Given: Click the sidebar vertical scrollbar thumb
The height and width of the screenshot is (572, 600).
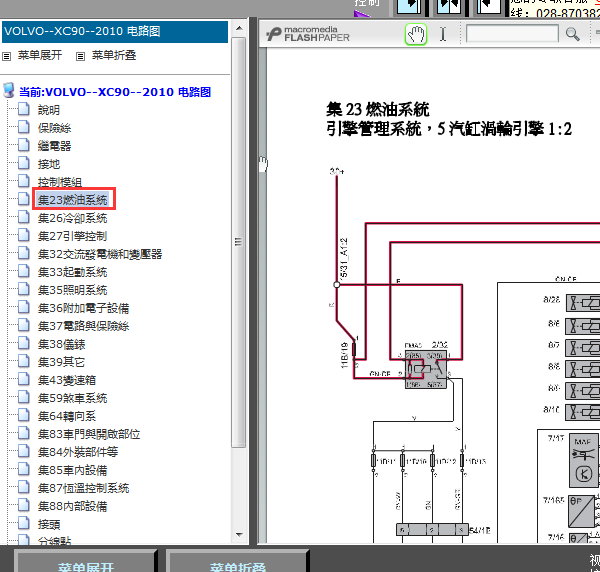Looking at the screenshot, I should [x=239, y=242].
